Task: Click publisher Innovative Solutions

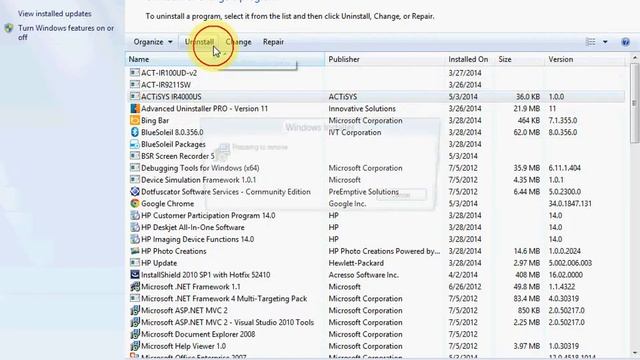Action: [362, 109]
